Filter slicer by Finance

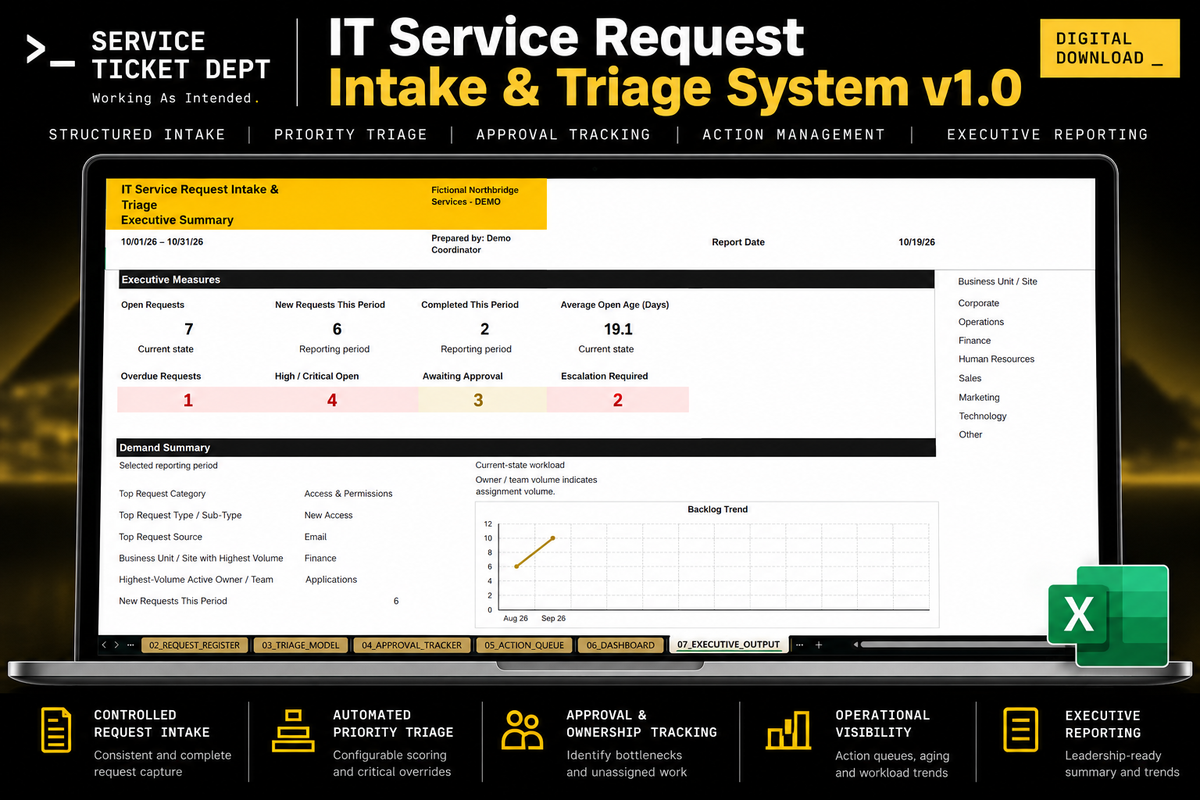pyautogui.click(x=975, y=341)
